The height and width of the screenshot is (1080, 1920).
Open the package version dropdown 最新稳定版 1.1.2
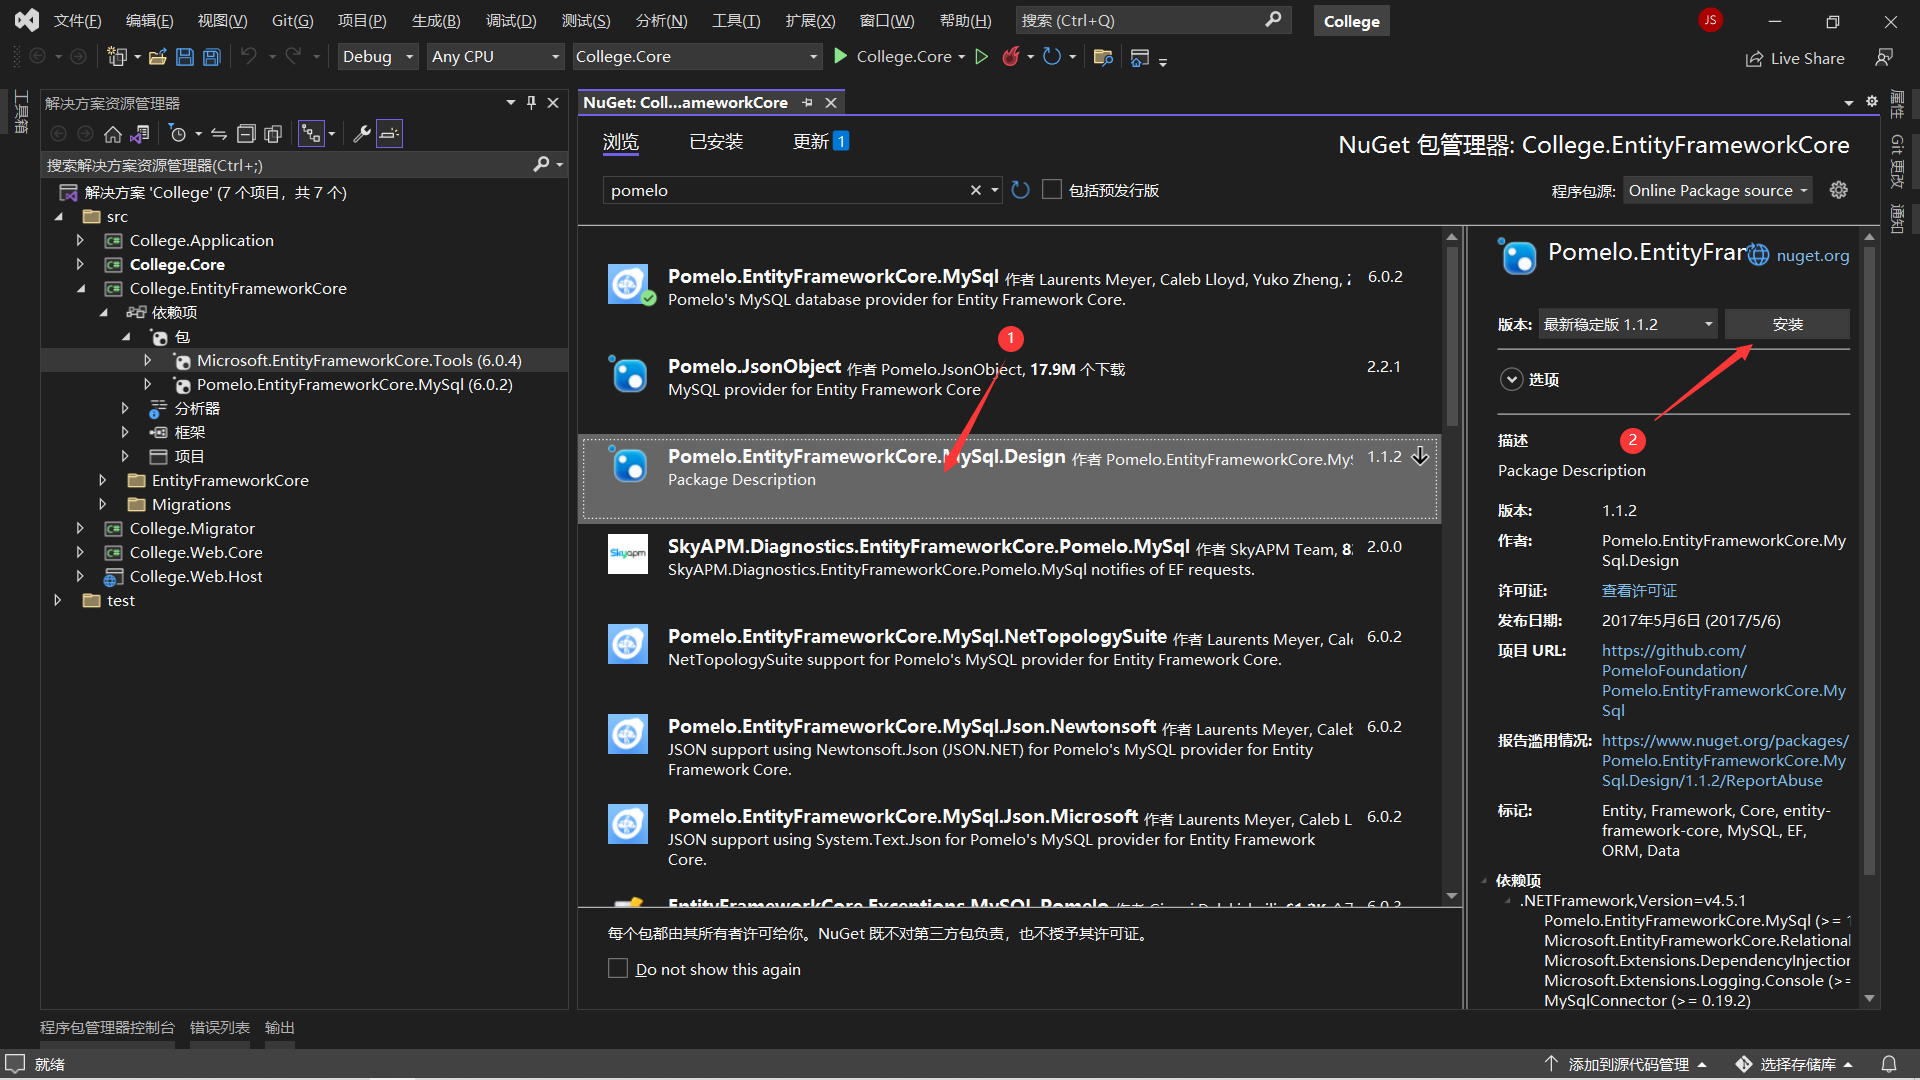[1627, 324]
